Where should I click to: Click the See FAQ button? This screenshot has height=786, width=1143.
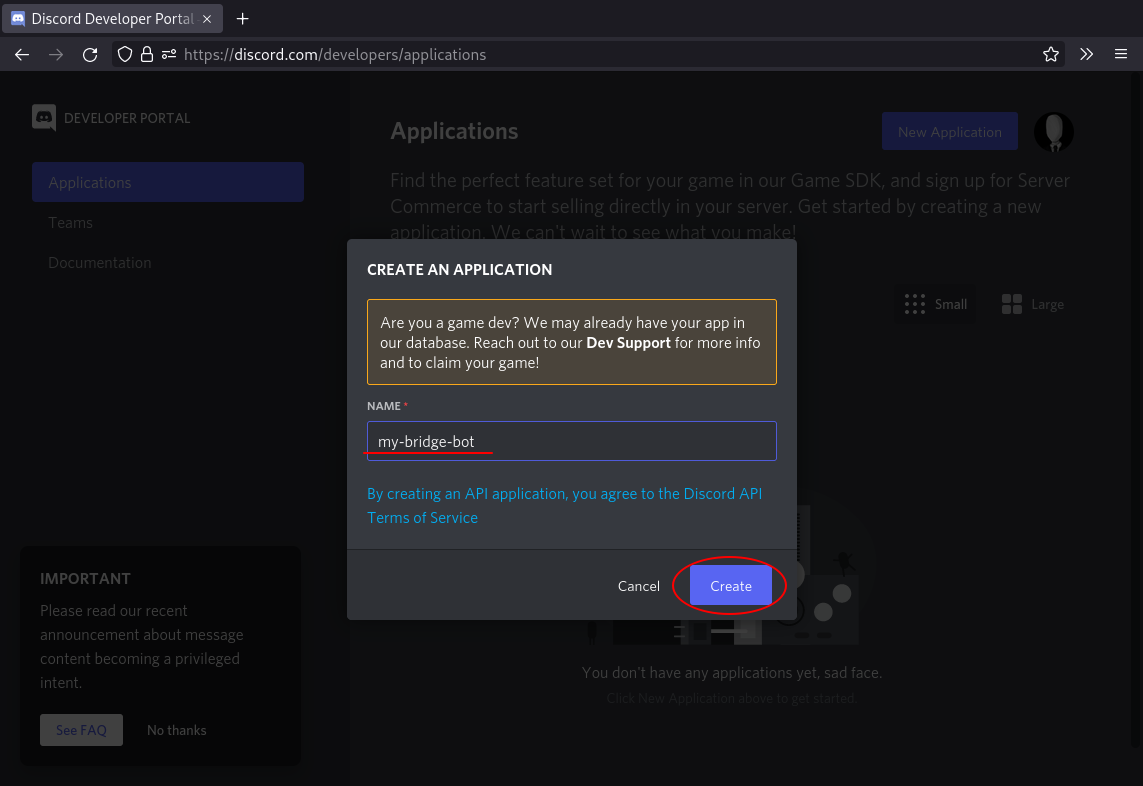click(x=82, y=730)
